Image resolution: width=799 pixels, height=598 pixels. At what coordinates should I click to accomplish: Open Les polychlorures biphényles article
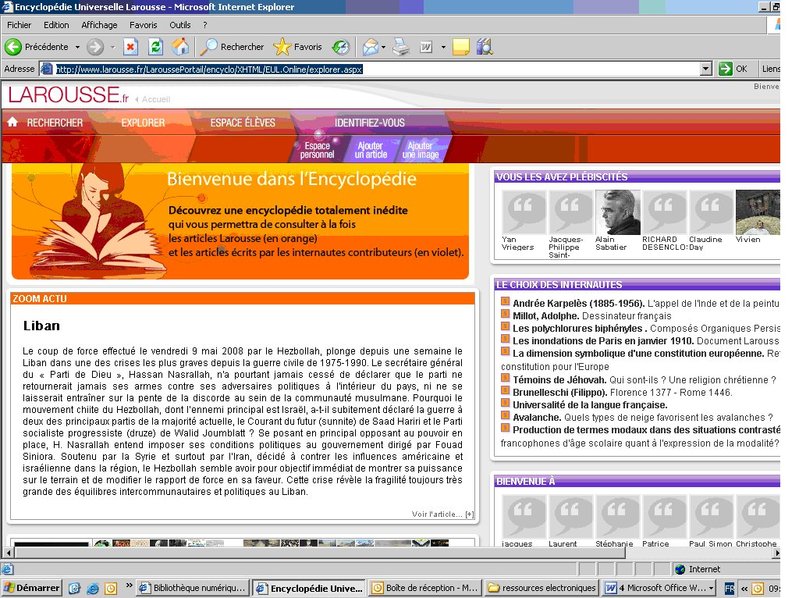coord(579,329)
